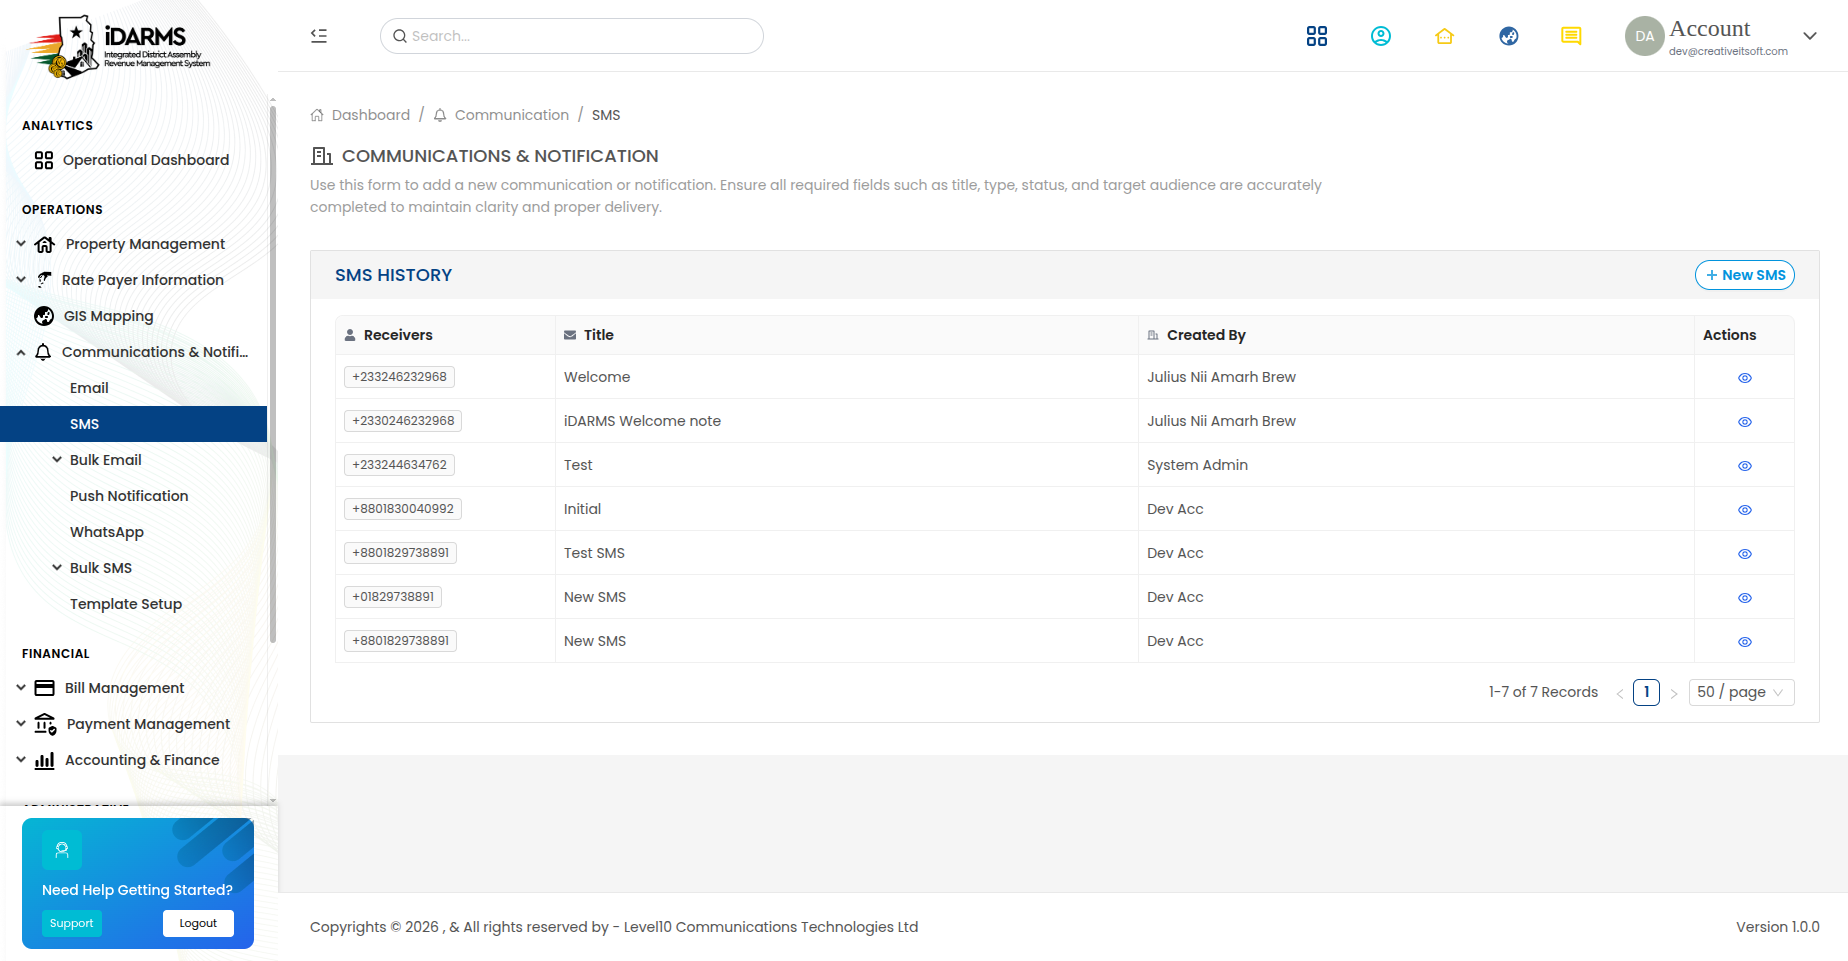View the +01829738891 New SMS entry
The width and height of the screenshot is (1848, 961).
pos(1745,598)
